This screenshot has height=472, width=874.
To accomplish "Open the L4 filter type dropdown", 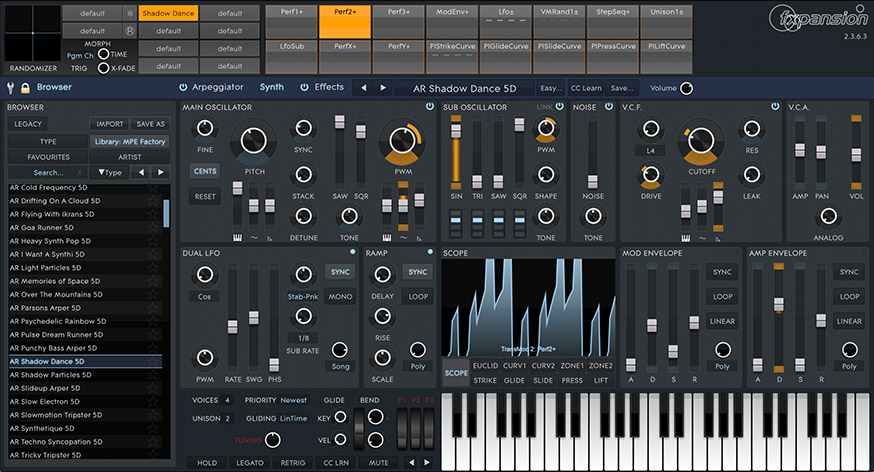I will coord(650,151).
